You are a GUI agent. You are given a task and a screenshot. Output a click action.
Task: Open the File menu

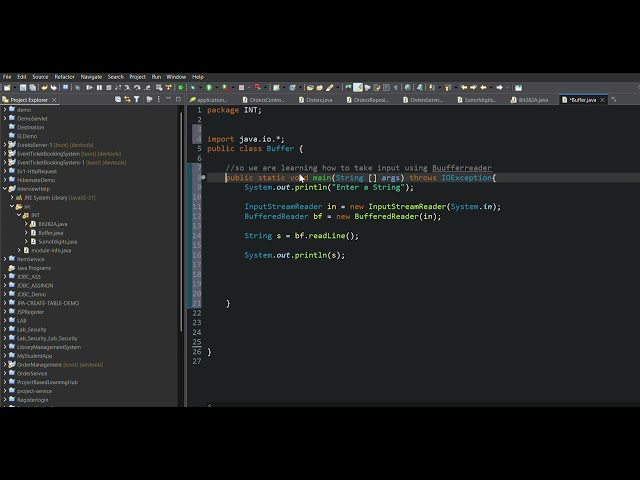[7, 77]
